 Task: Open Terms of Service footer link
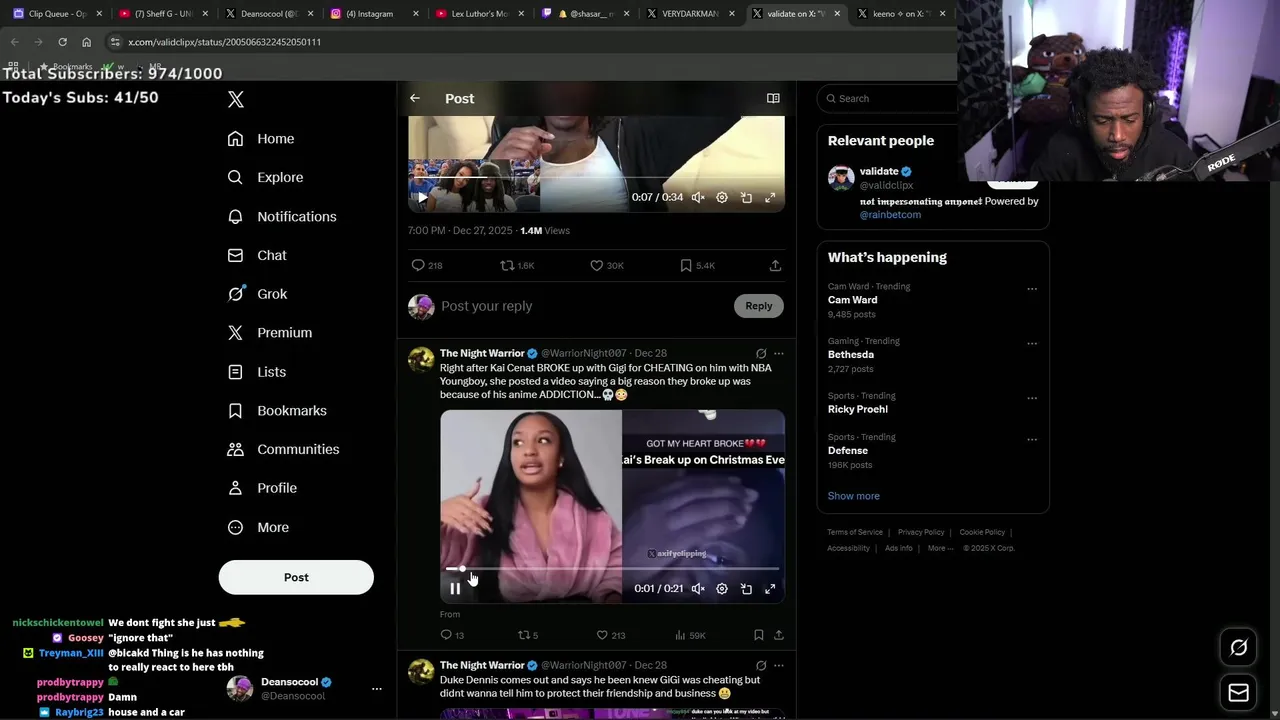(855, 532)
